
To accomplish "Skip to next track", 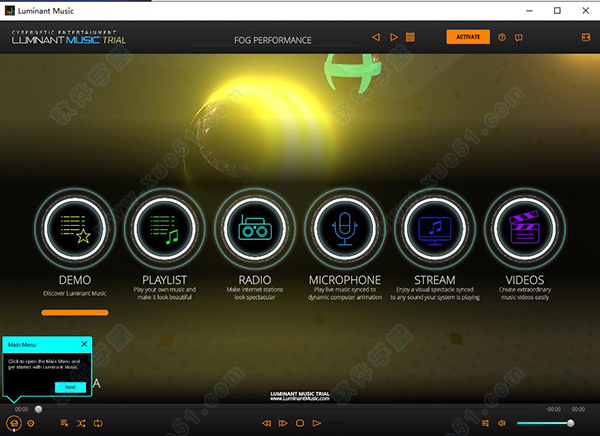I will click(283, 423).
